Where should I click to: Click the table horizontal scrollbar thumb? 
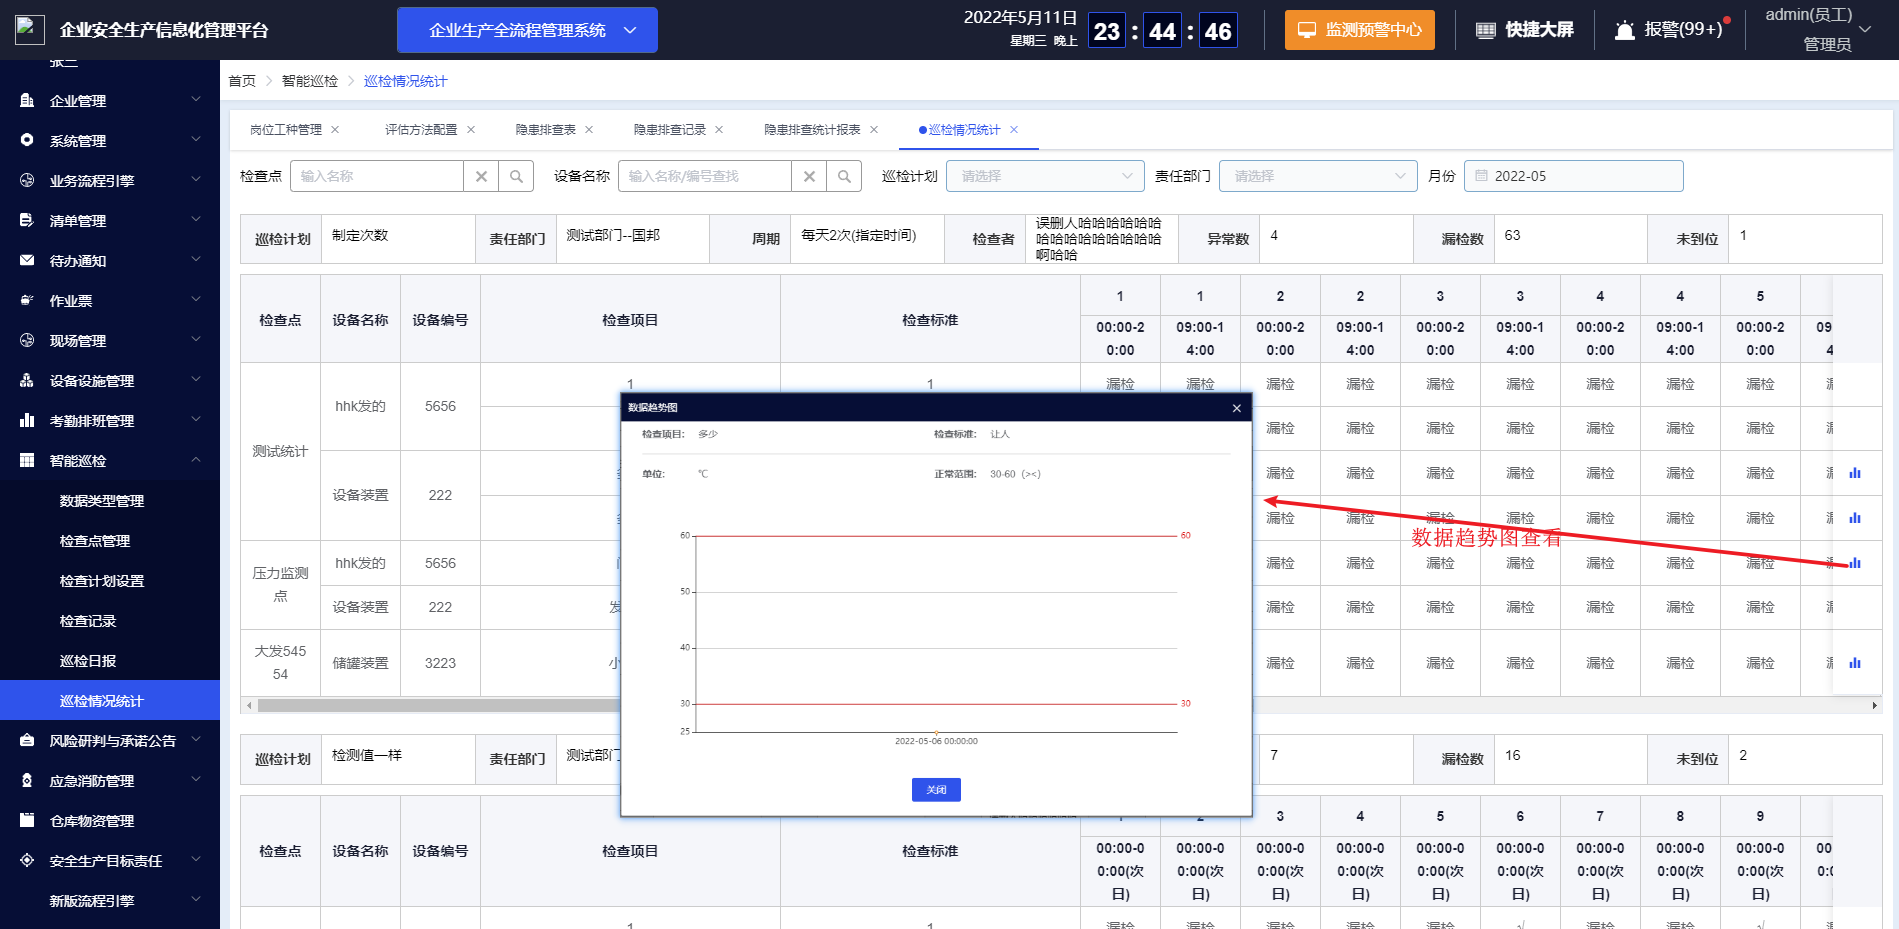click(x=438, y=705)
